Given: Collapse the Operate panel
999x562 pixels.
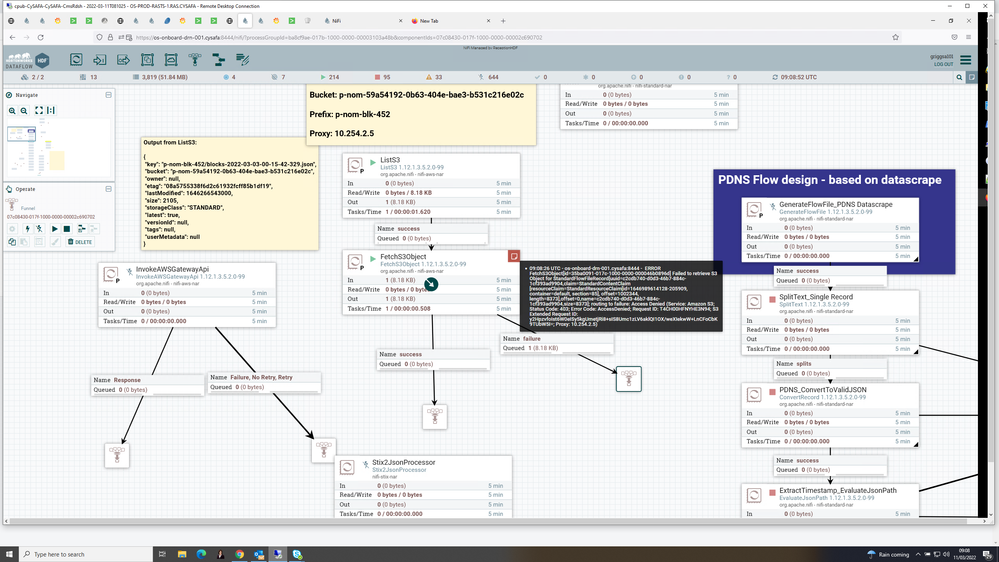Looking at the screenshot, I should click(108, 189).
